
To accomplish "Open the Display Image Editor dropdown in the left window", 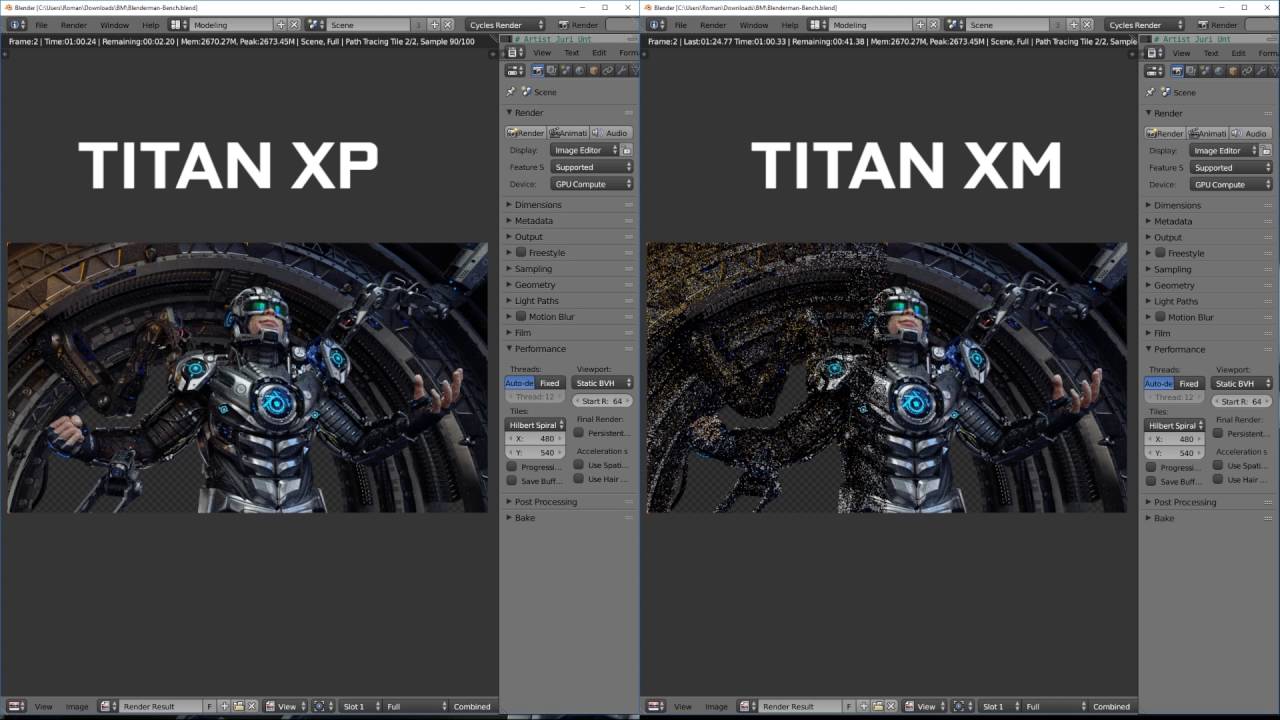I will (x=584, y=150).
